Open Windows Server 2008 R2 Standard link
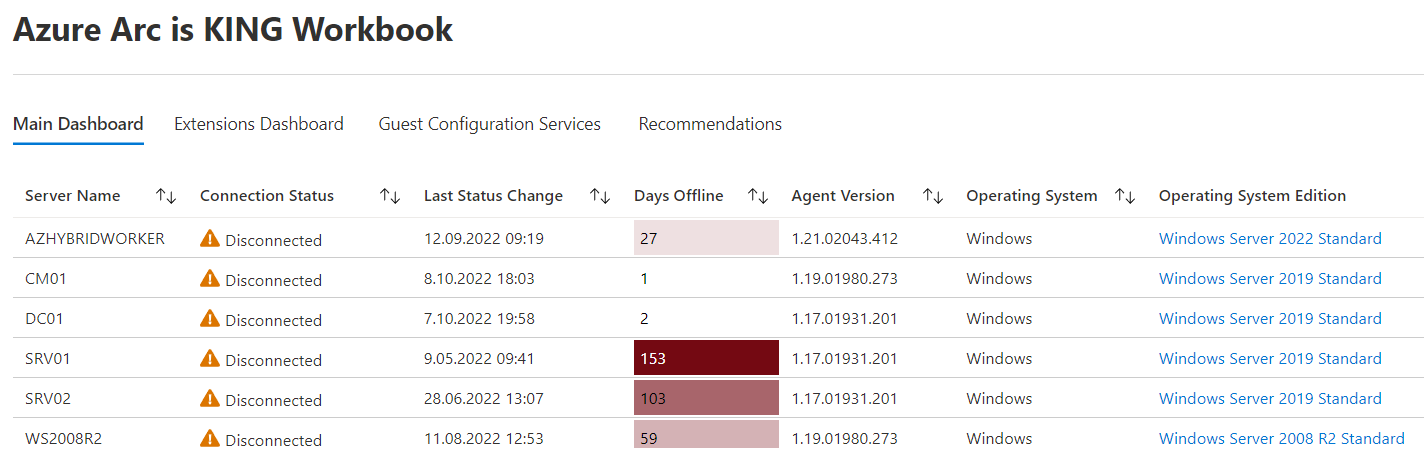The image size is (1424, 458). (x=1282, y=439)
